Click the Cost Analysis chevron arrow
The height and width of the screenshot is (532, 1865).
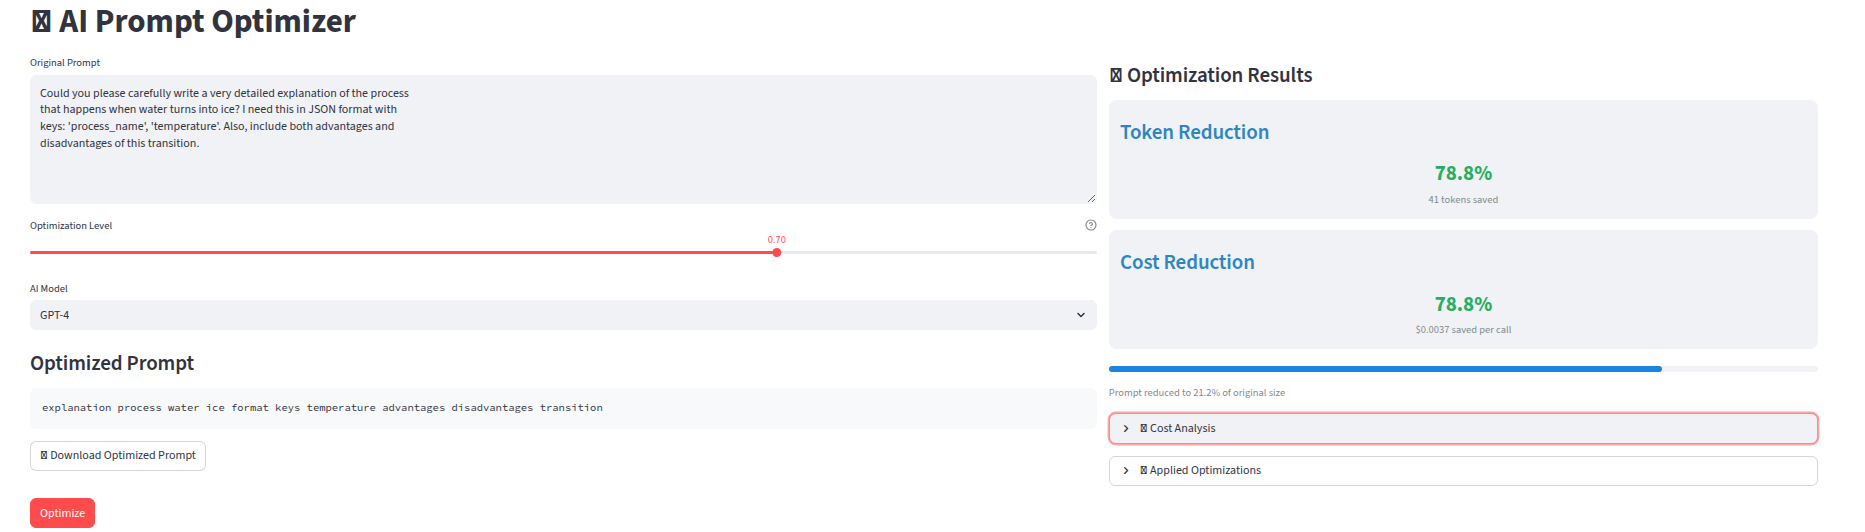point(1126,428)
